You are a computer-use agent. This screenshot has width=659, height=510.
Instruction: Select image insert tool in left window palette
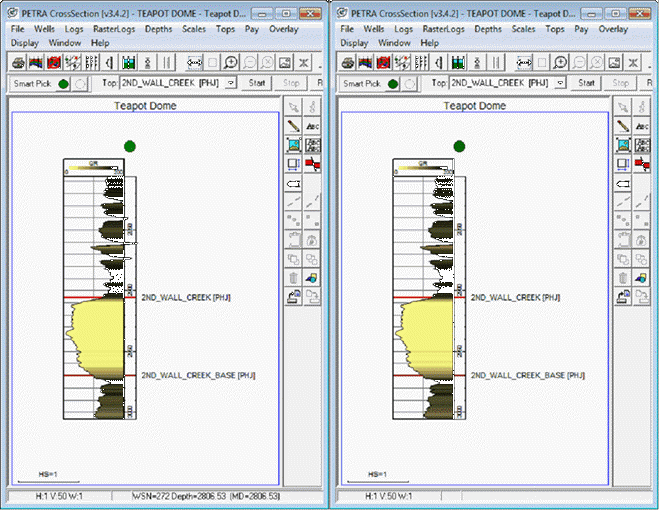pyautogui.click(x=293, y=145)
